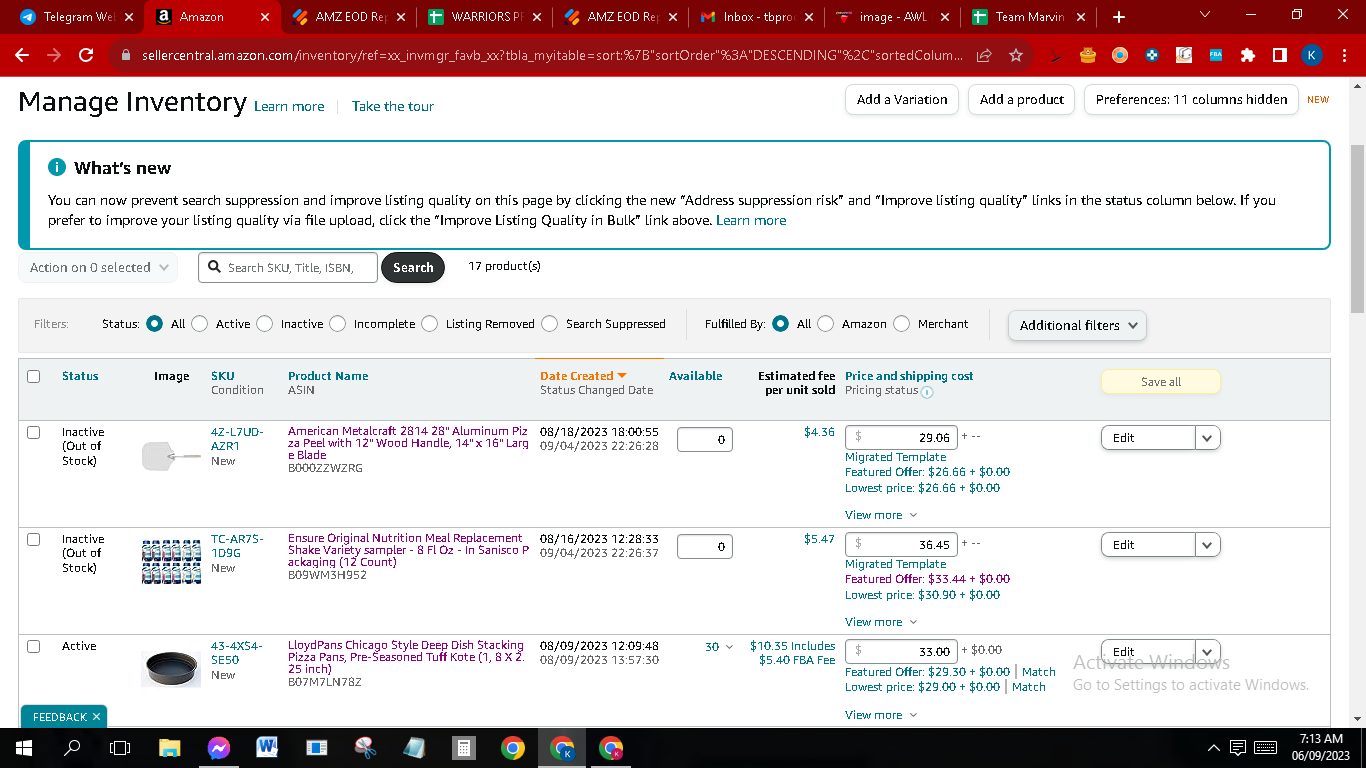Expand View more under the 36.45 price

click(x=880, y=622)
